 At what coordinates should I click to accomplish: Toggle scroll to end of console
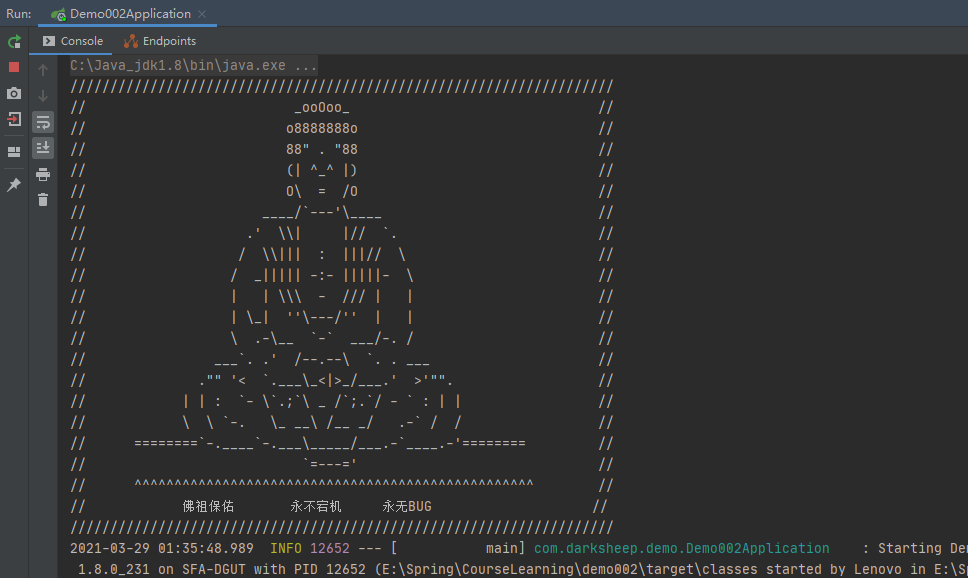click(43, 148)
